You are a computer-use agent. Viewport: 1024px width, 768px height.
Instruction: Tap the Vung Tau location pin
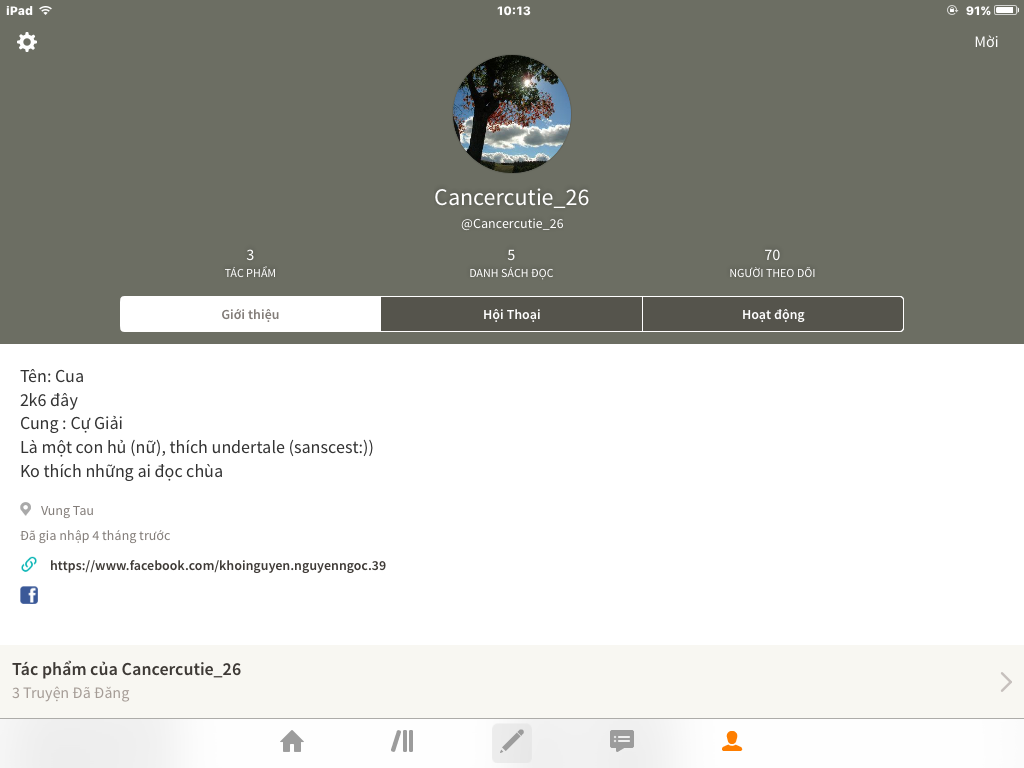[25, 509]
